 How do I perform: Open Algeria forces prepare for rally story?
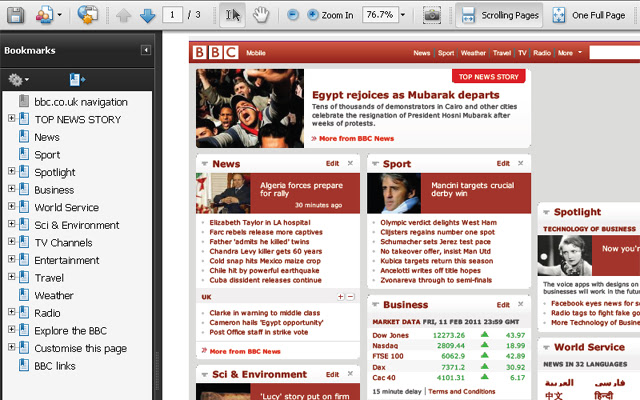[301, 189]
